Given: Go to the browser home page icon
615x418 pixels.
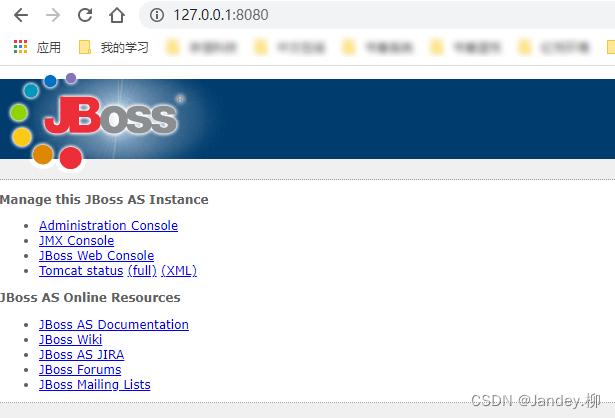Looking at the screenshot, I should 117,15.
